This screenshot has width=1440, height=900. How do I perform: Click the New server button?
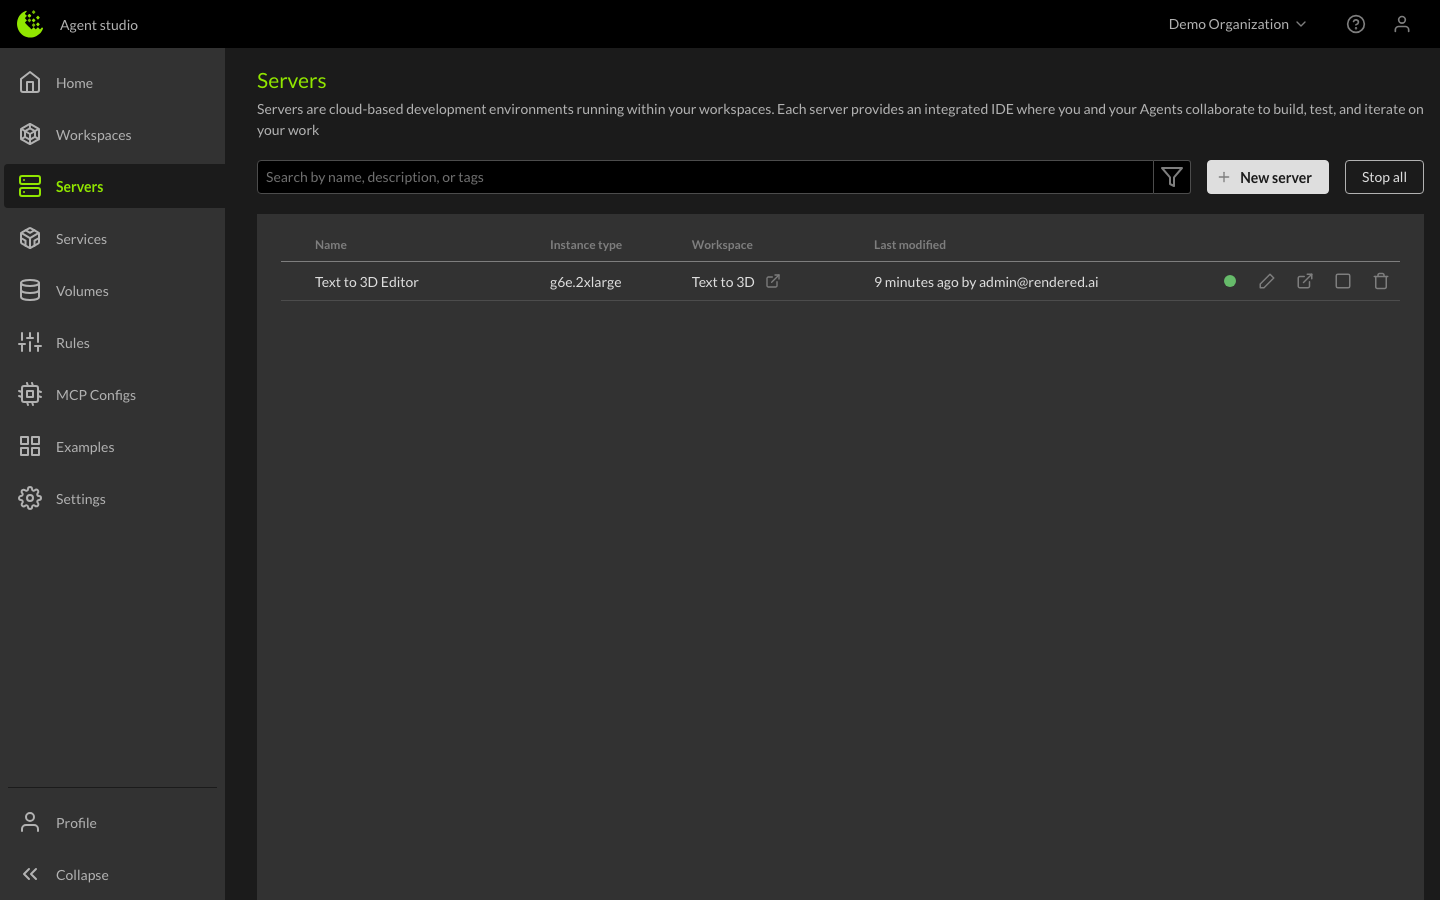click(x=1267, y=177)
